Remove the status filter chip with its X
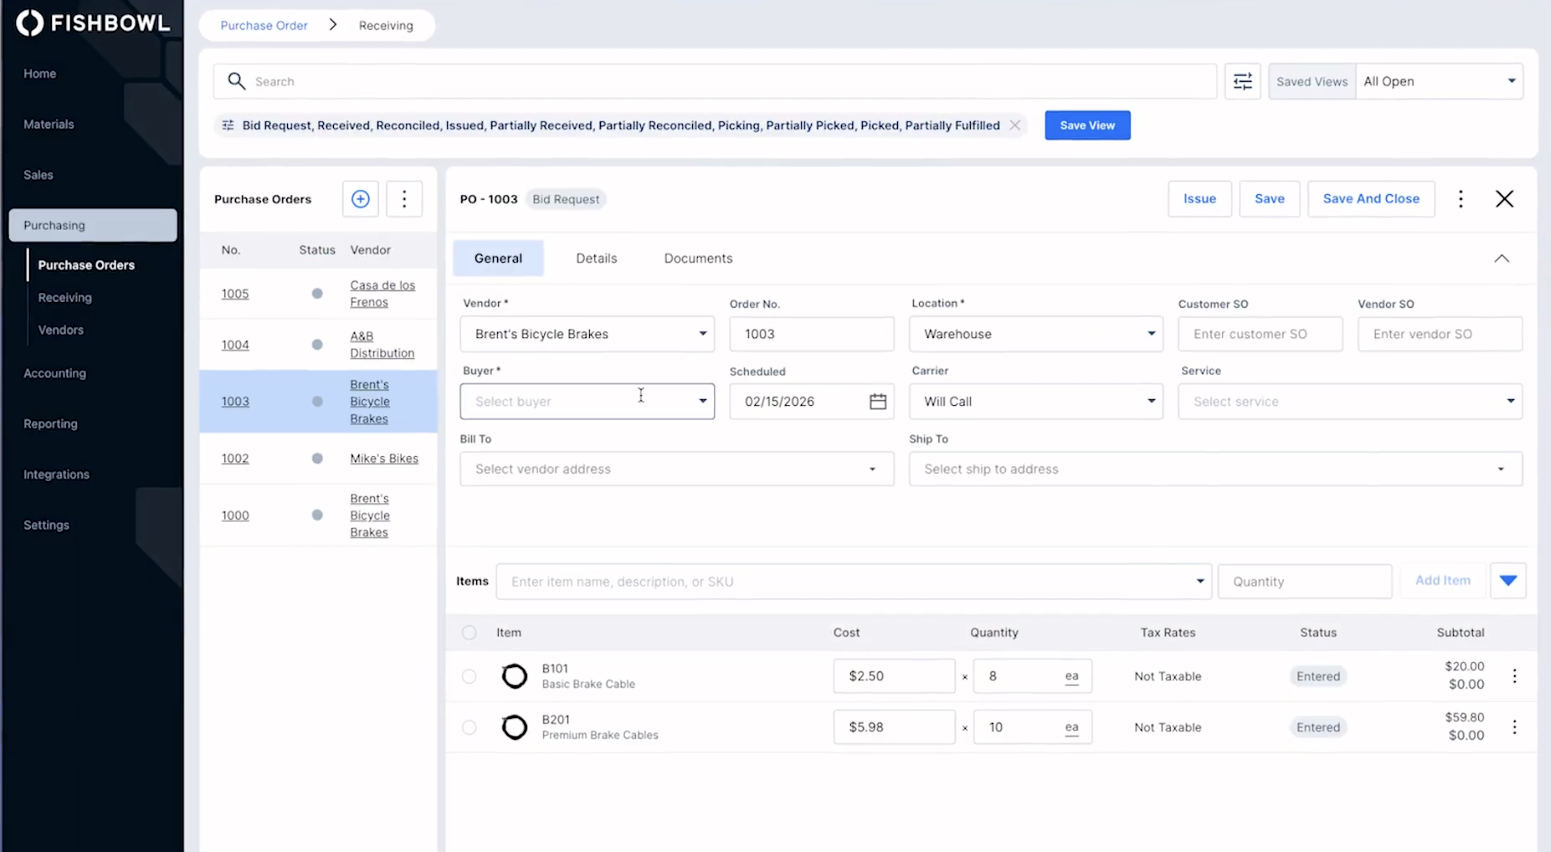 [x=1015, y=125]
